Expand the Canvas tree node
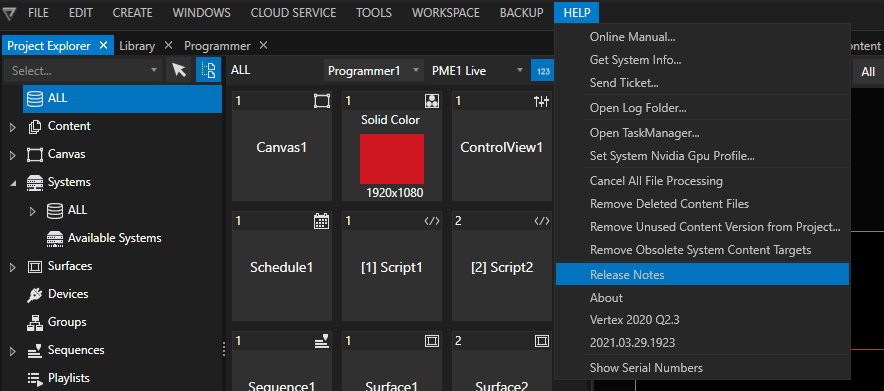The height and width of the screenshot is (391, 884). (x=13, y=155)
